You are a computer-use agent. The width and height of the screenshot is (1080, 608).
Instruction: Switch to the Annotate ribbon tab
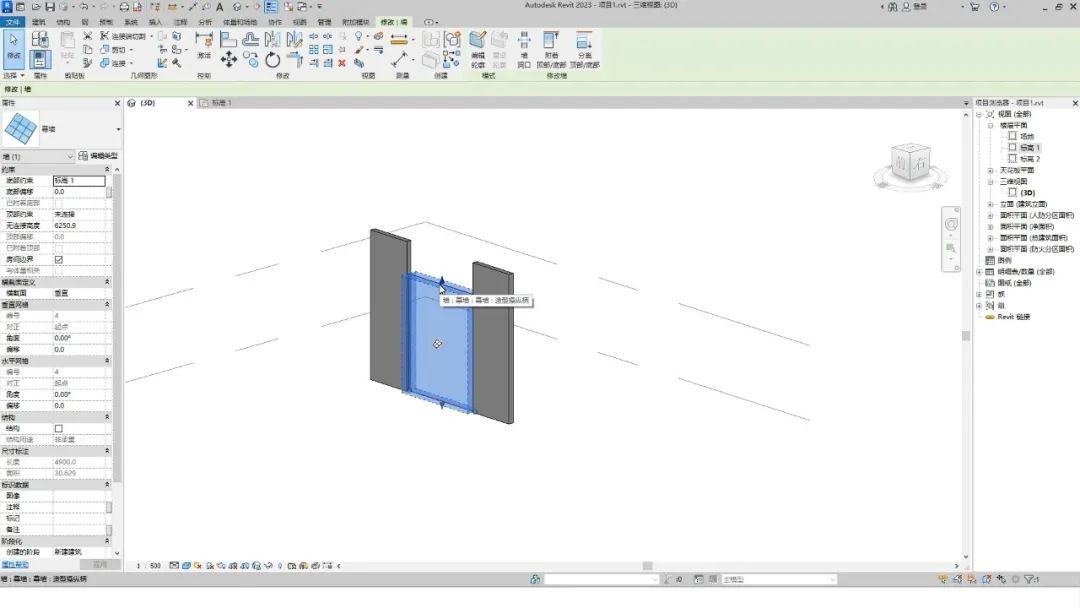click(x=180, y=22)
